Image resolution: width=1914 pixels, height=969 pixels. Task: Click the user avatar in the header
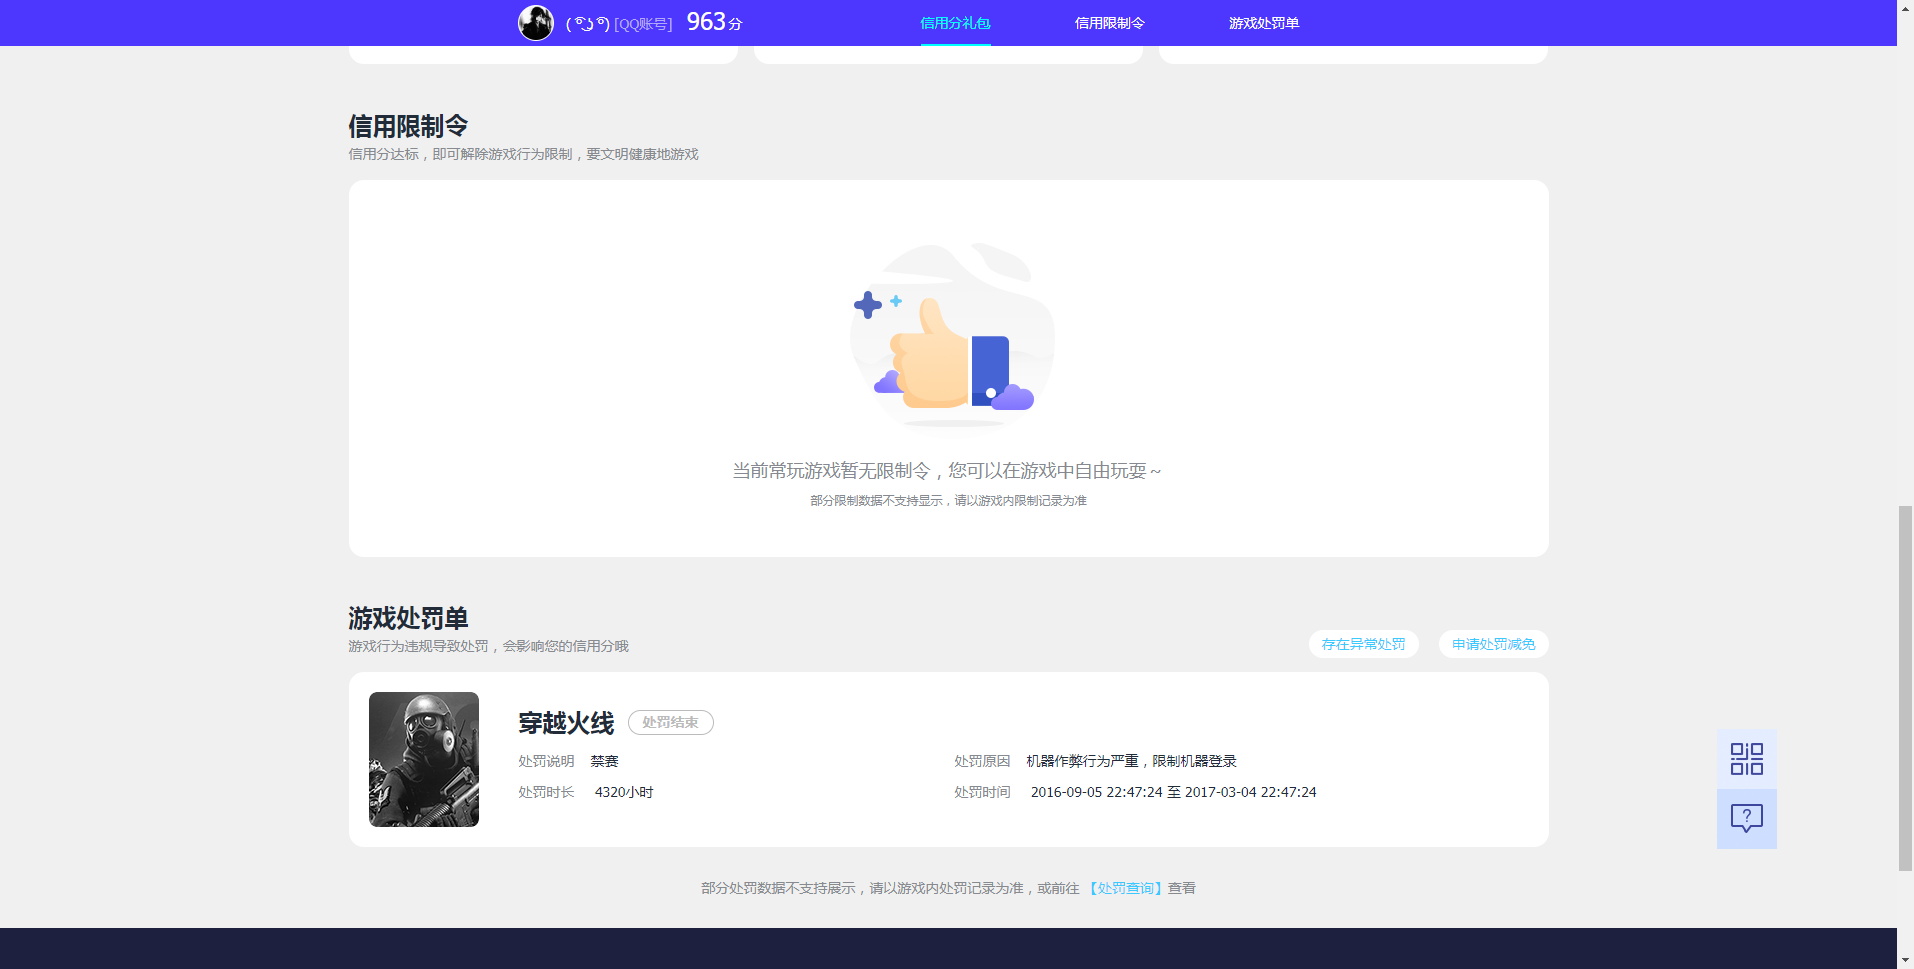536,22
